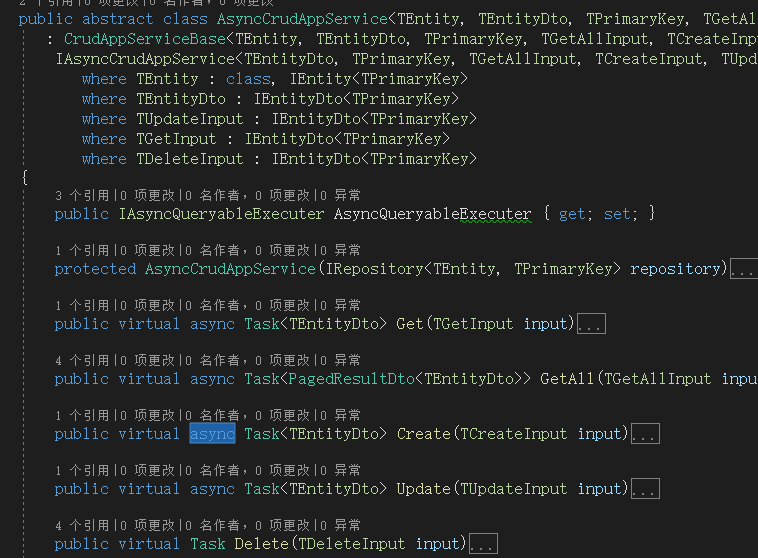The width and height of the screenshot is (758, 558).
Task: Click the PagedResultDto type name
Action: [x=351, y=379]
